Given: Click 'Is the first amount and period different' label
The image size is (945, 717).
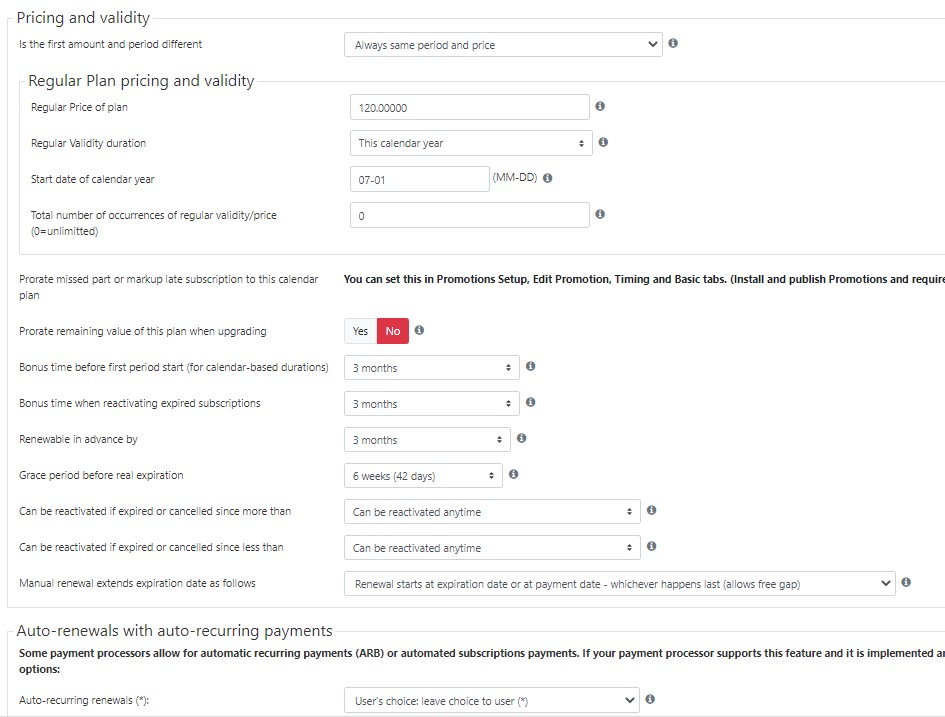Looking at the screenshot, I should pyautogui.click(x=110, y=44).
